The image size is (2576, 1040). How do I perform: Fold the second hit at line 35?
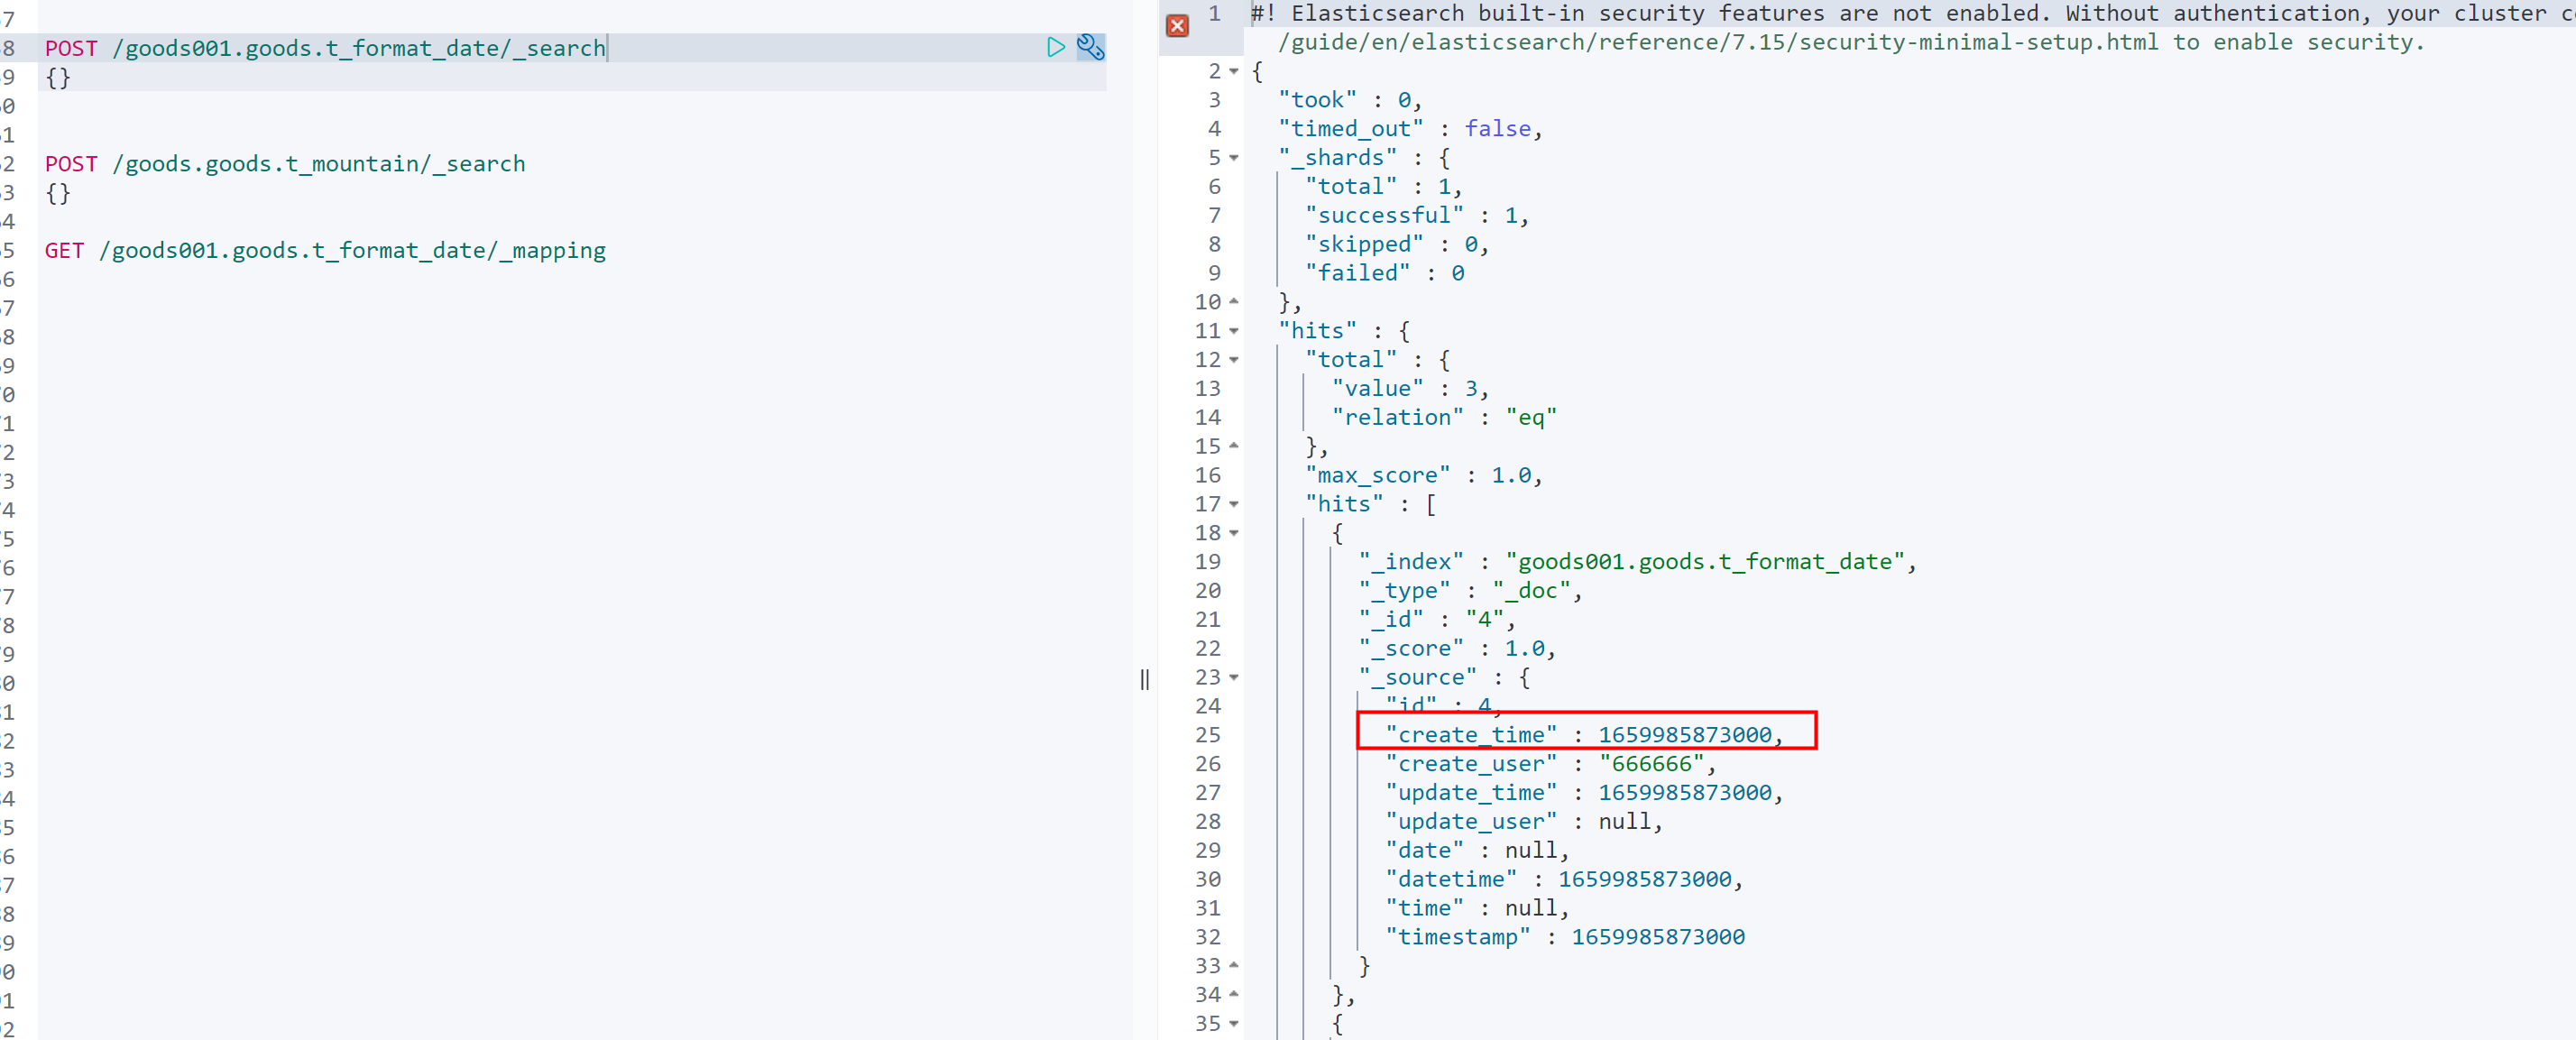point(1234,1023)
